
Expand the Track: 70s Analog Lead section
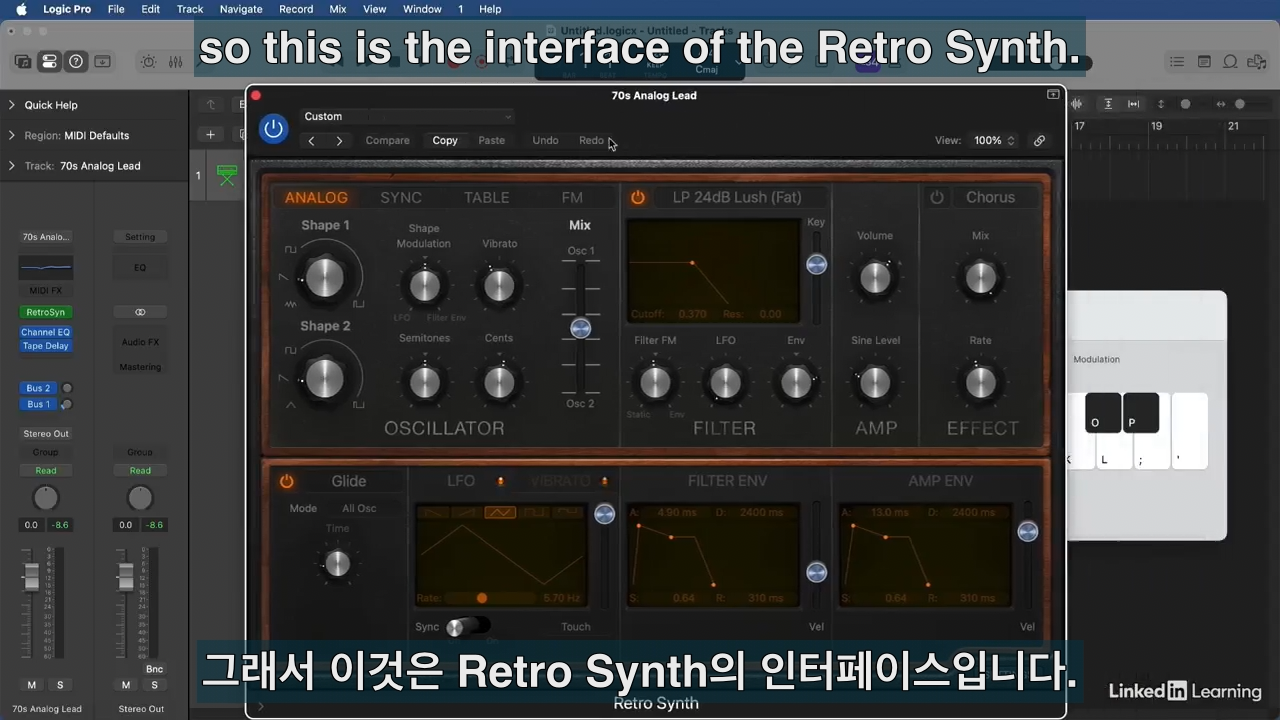tap(12, 166)
